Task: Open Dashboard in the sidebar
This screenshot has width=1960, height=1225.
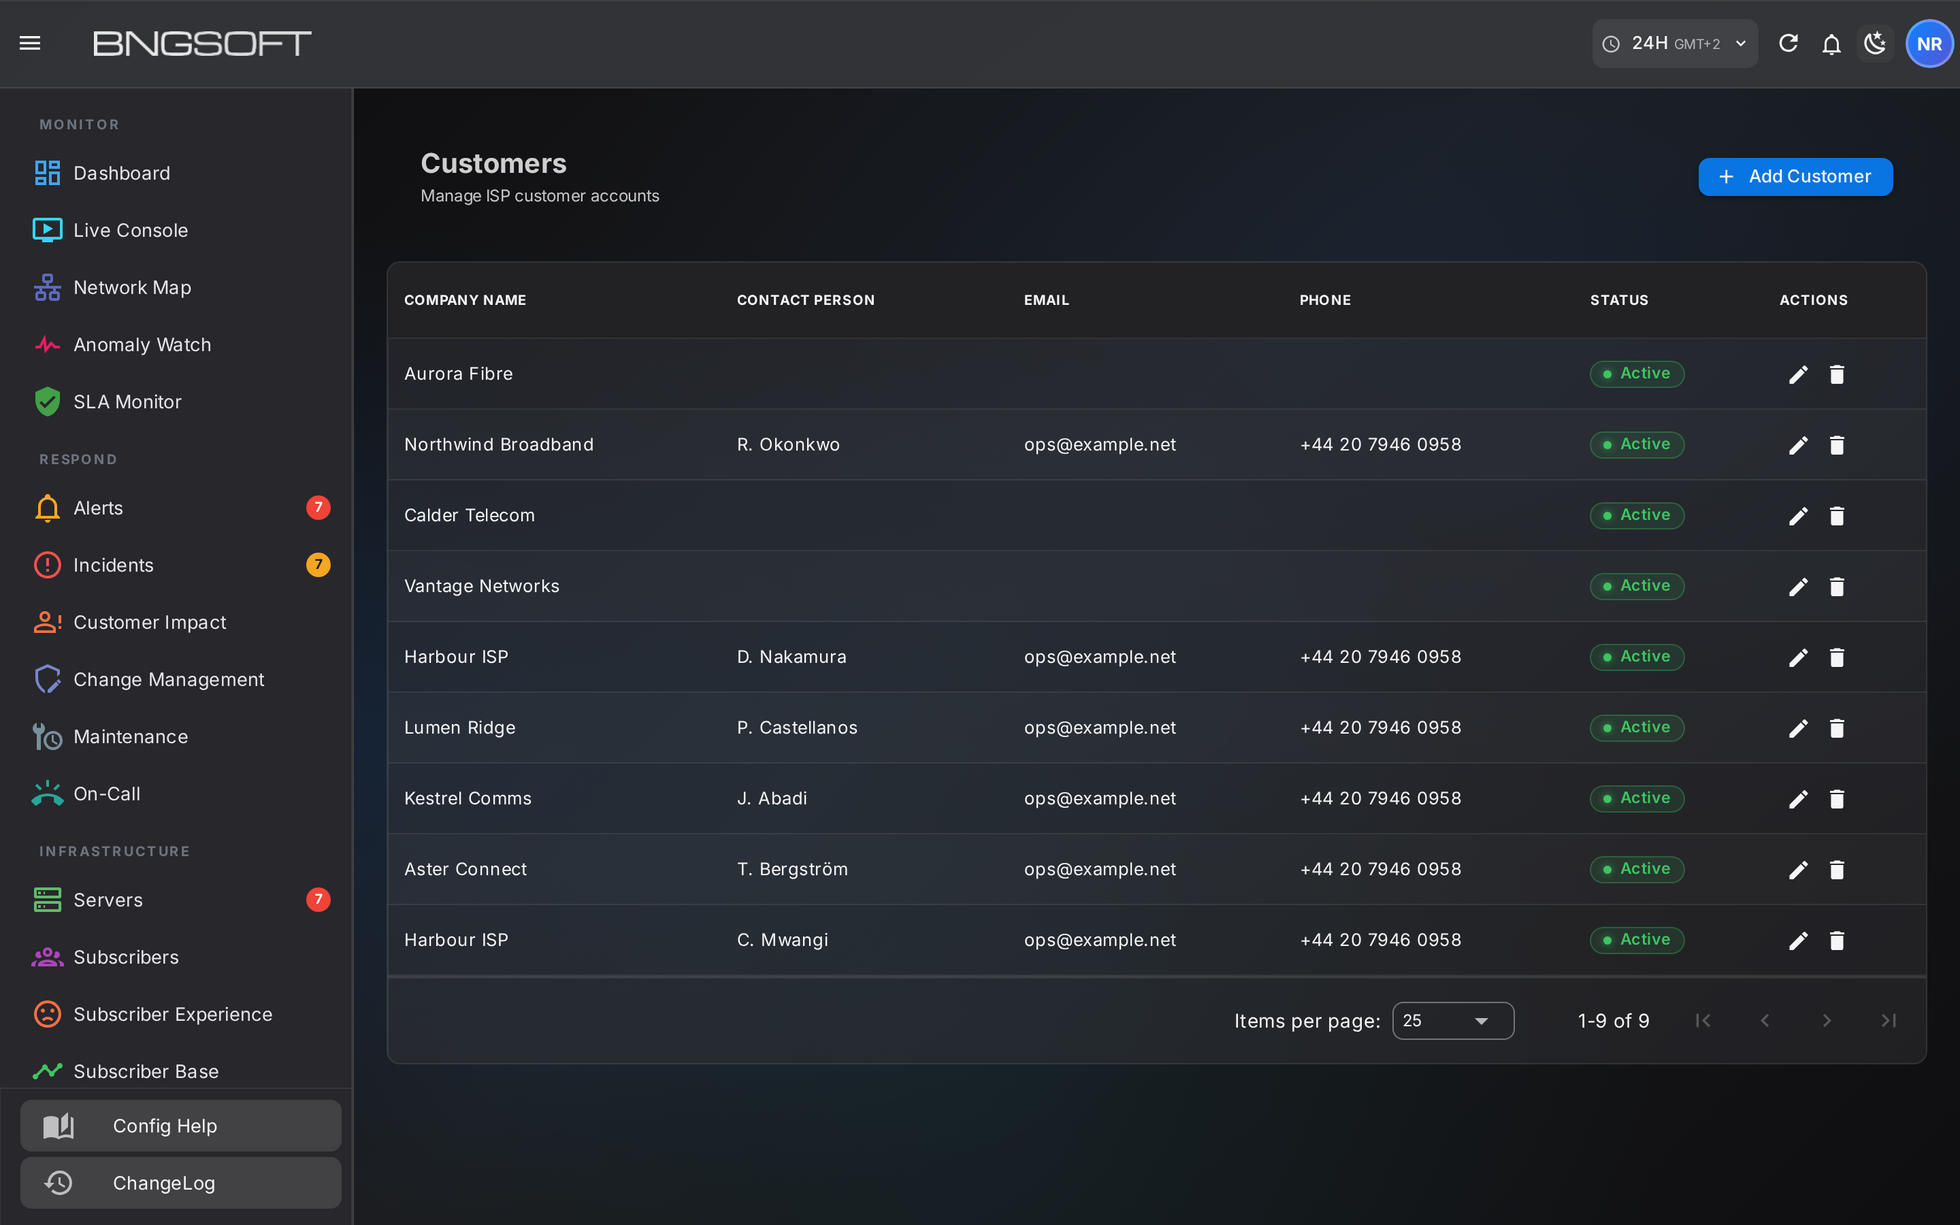Action: (176, 173)
